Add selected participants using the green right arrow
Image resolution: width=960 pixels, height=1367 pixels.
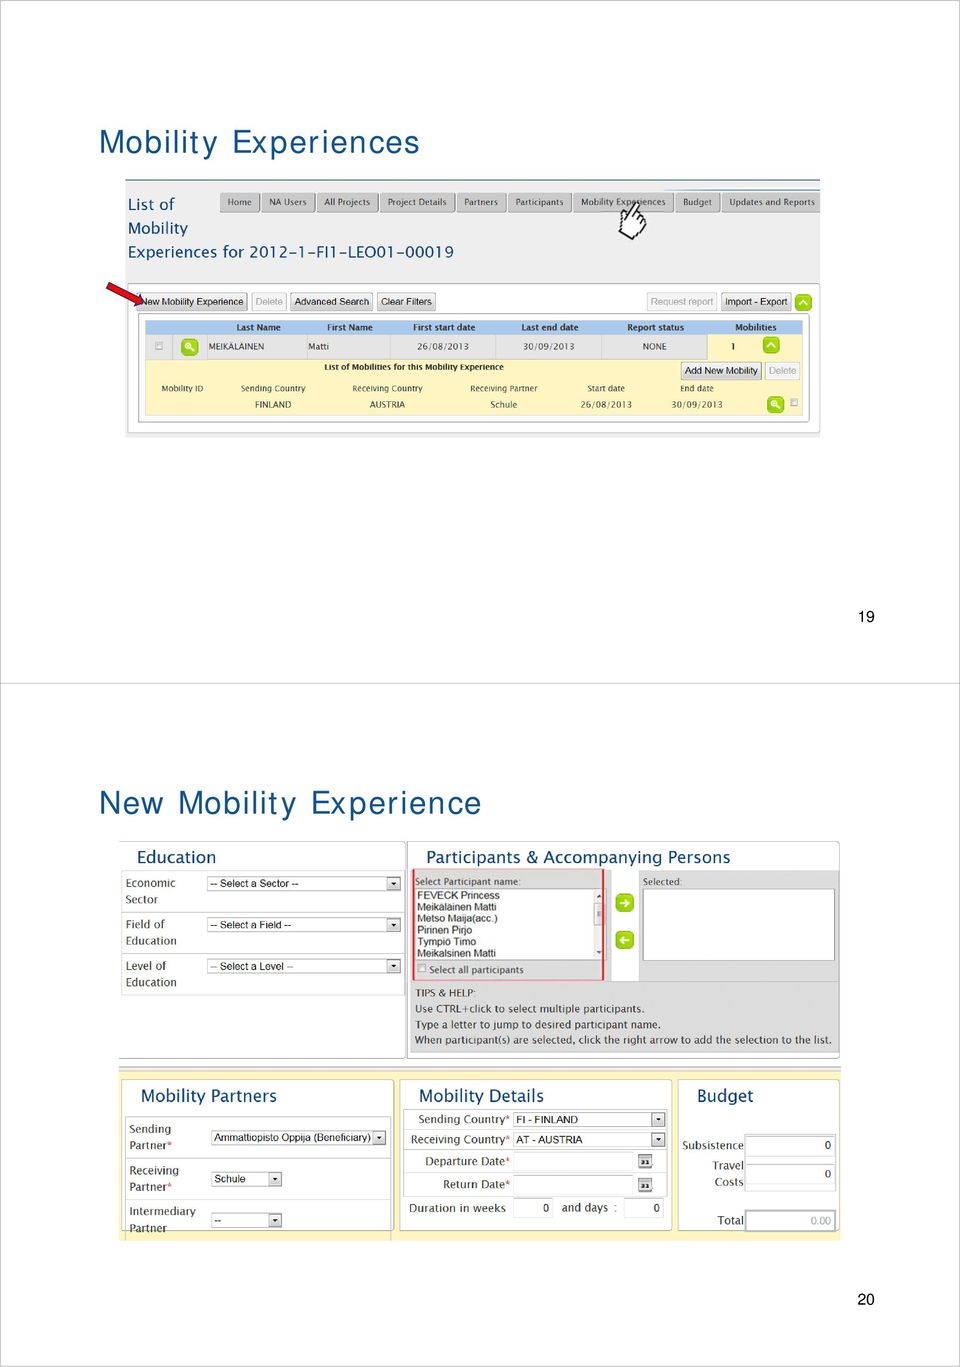(x=625, y=903)
